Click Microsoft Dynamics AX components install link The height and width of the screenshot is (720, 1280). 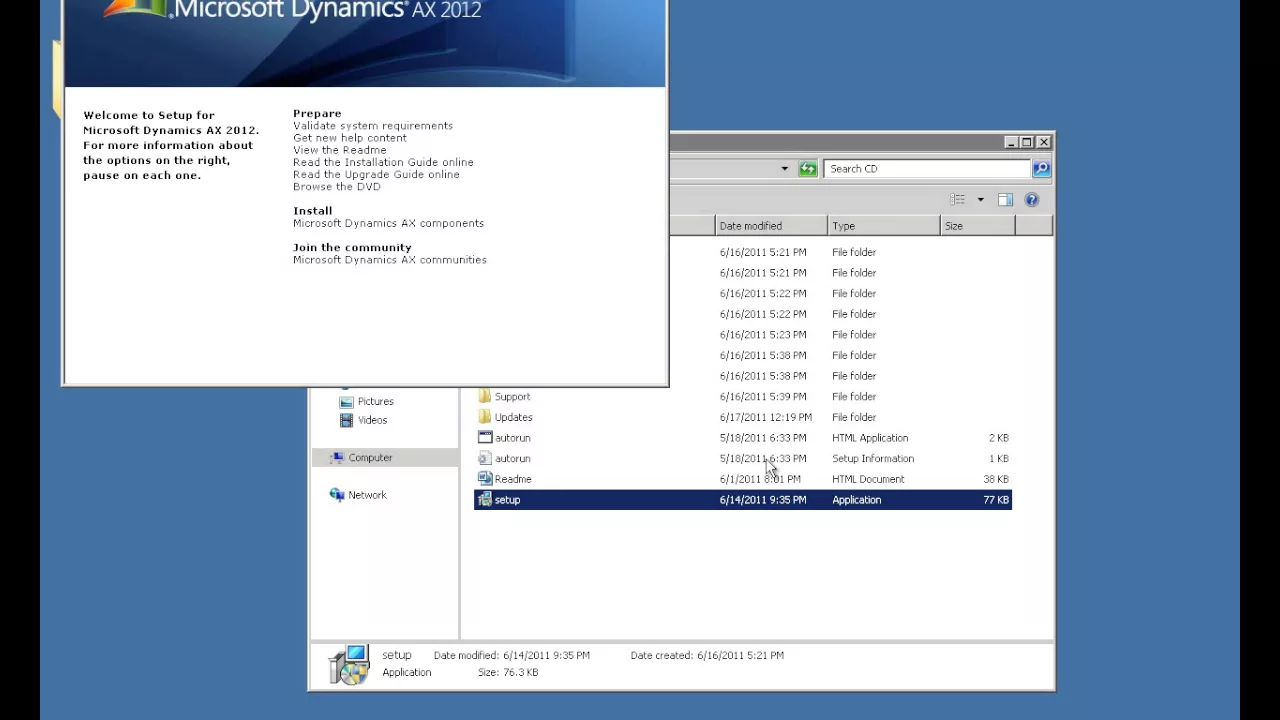(x=388, y=223)
